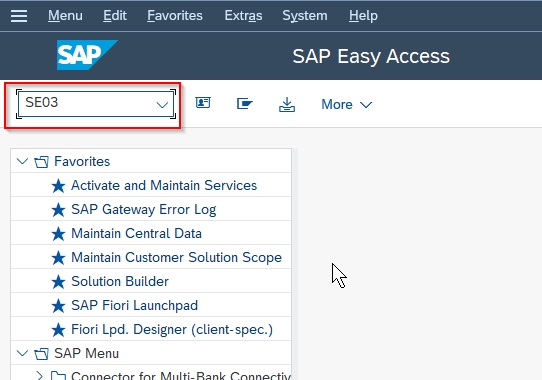Select the Favorites folder node
542x380 pixels.
point(82,161)
